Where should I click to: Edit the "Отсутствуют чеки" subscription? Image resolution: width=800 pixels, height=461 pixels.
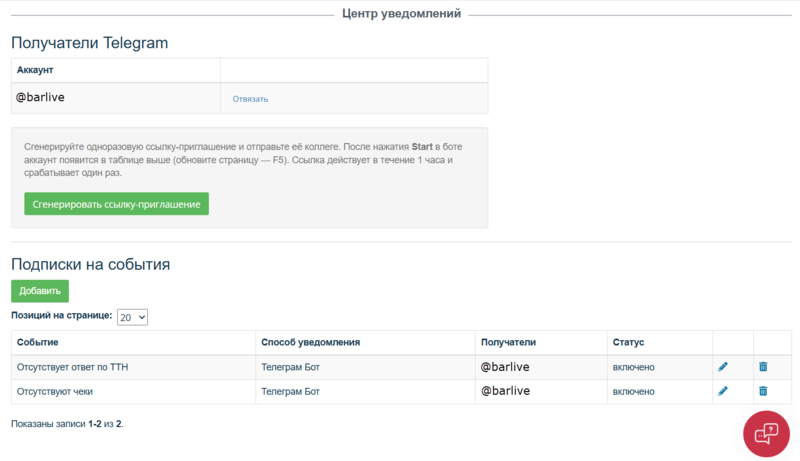[722, 391]
